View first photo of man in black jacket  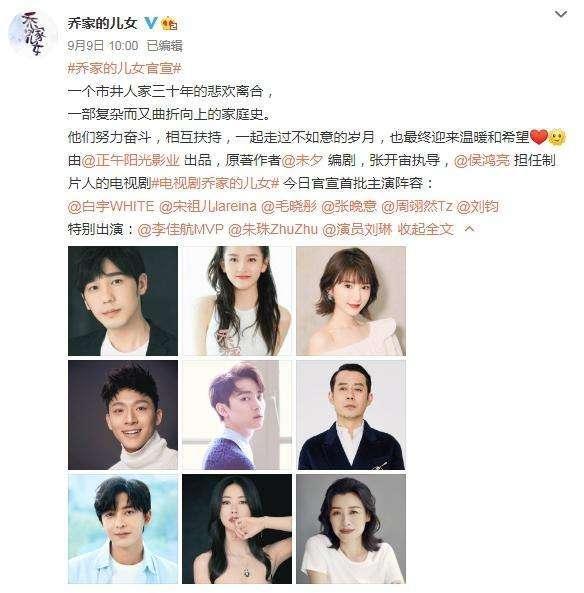(x=123, y=301)
